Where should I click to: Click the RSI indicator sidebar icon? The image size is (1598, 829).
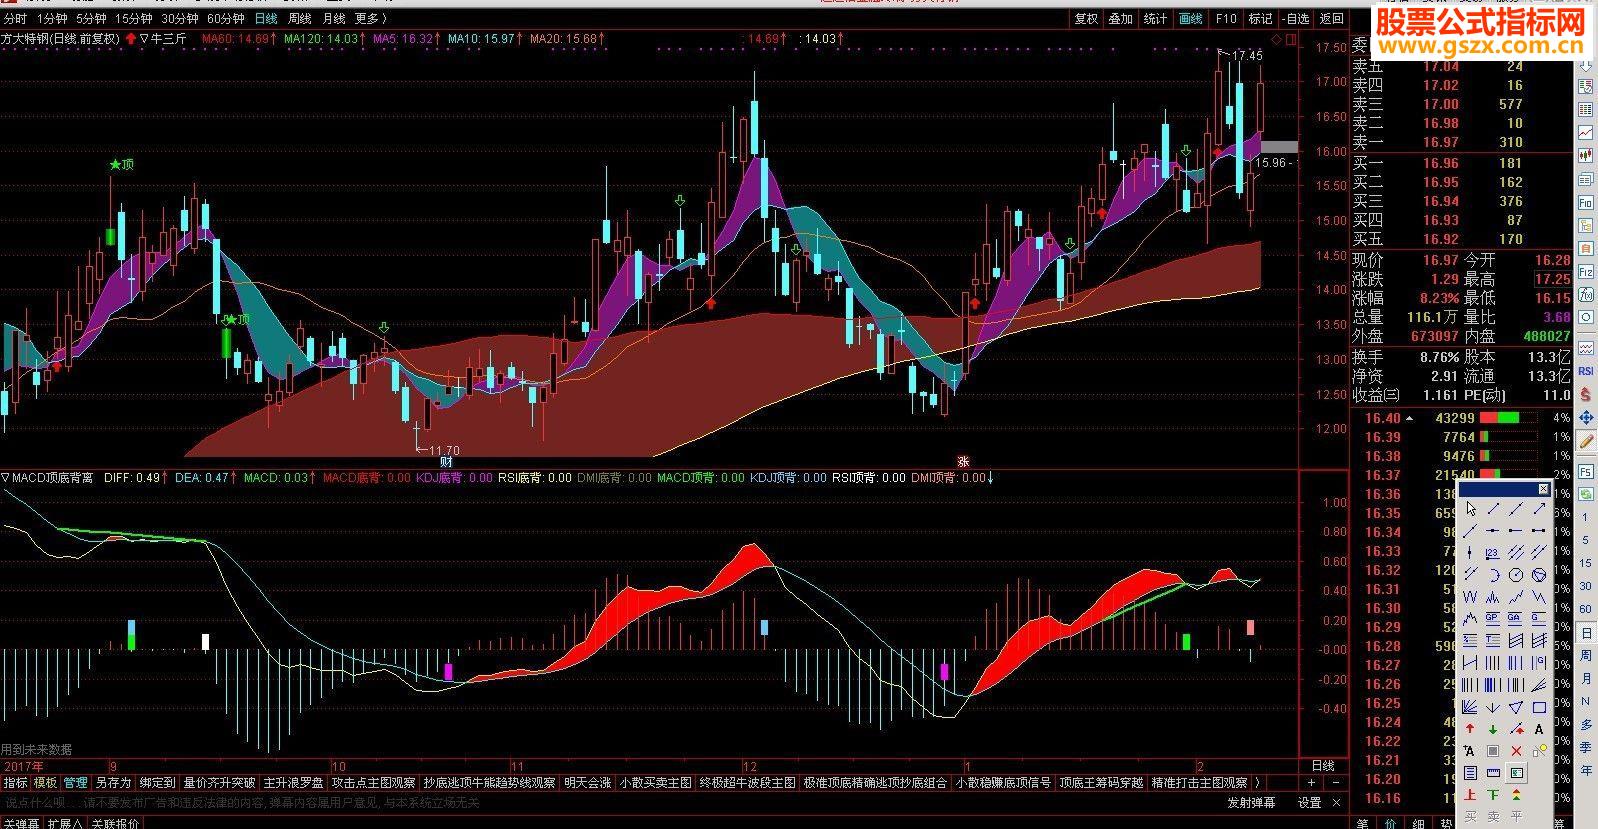[1586, 370]
